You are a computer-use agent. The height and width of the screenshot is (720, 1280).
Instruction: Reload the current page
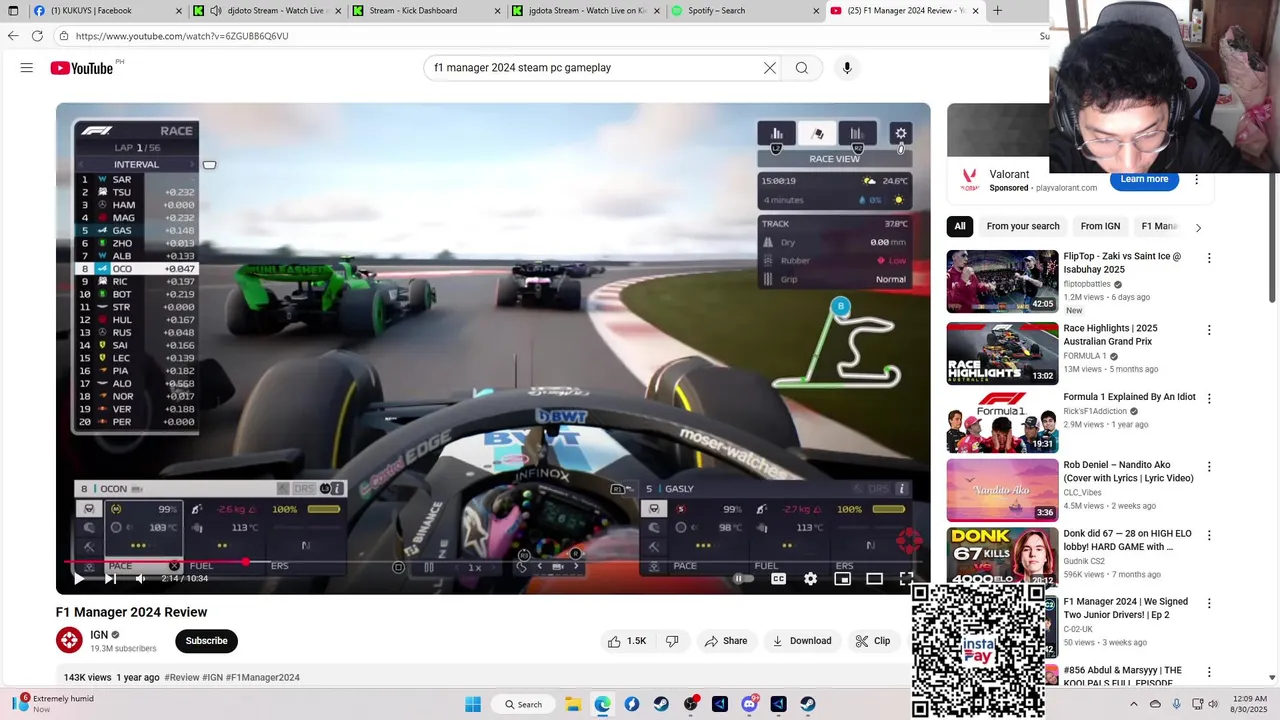tap(37, 36)
